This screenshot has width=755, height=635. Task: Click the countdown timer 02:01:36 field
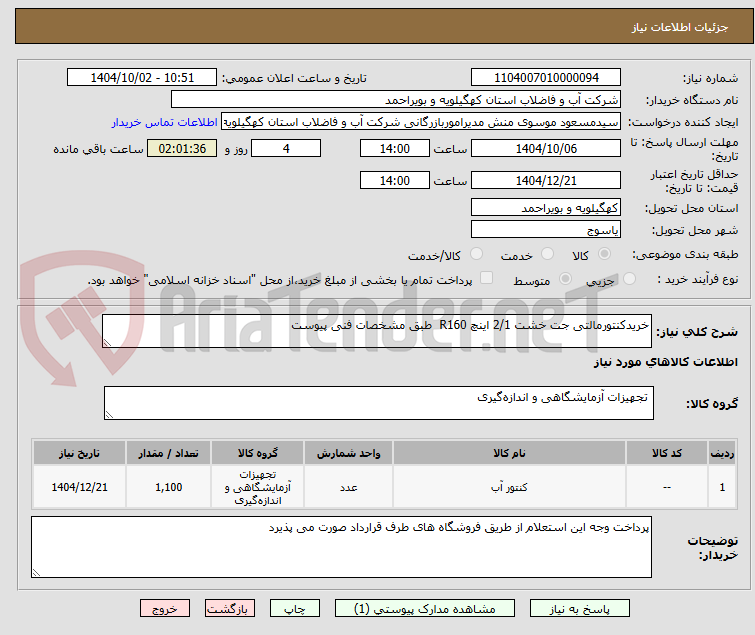click(x=182, y=148)
